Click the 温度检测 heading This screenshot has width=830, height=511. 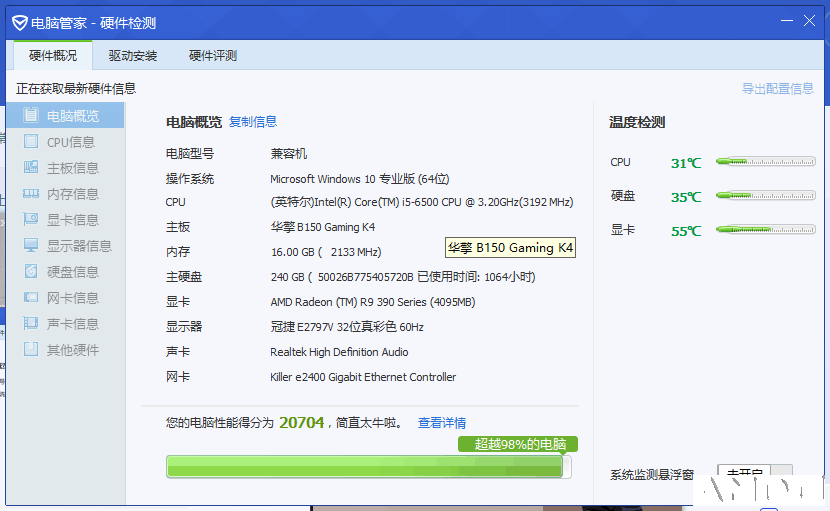click(637, 122)
